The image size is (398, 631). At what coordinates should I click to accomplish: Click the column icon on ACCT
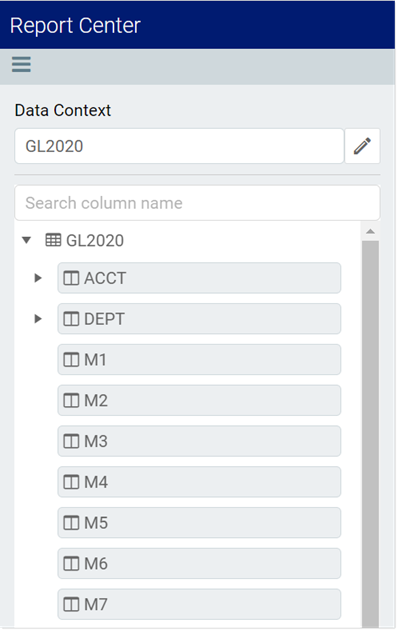[71, 278]
